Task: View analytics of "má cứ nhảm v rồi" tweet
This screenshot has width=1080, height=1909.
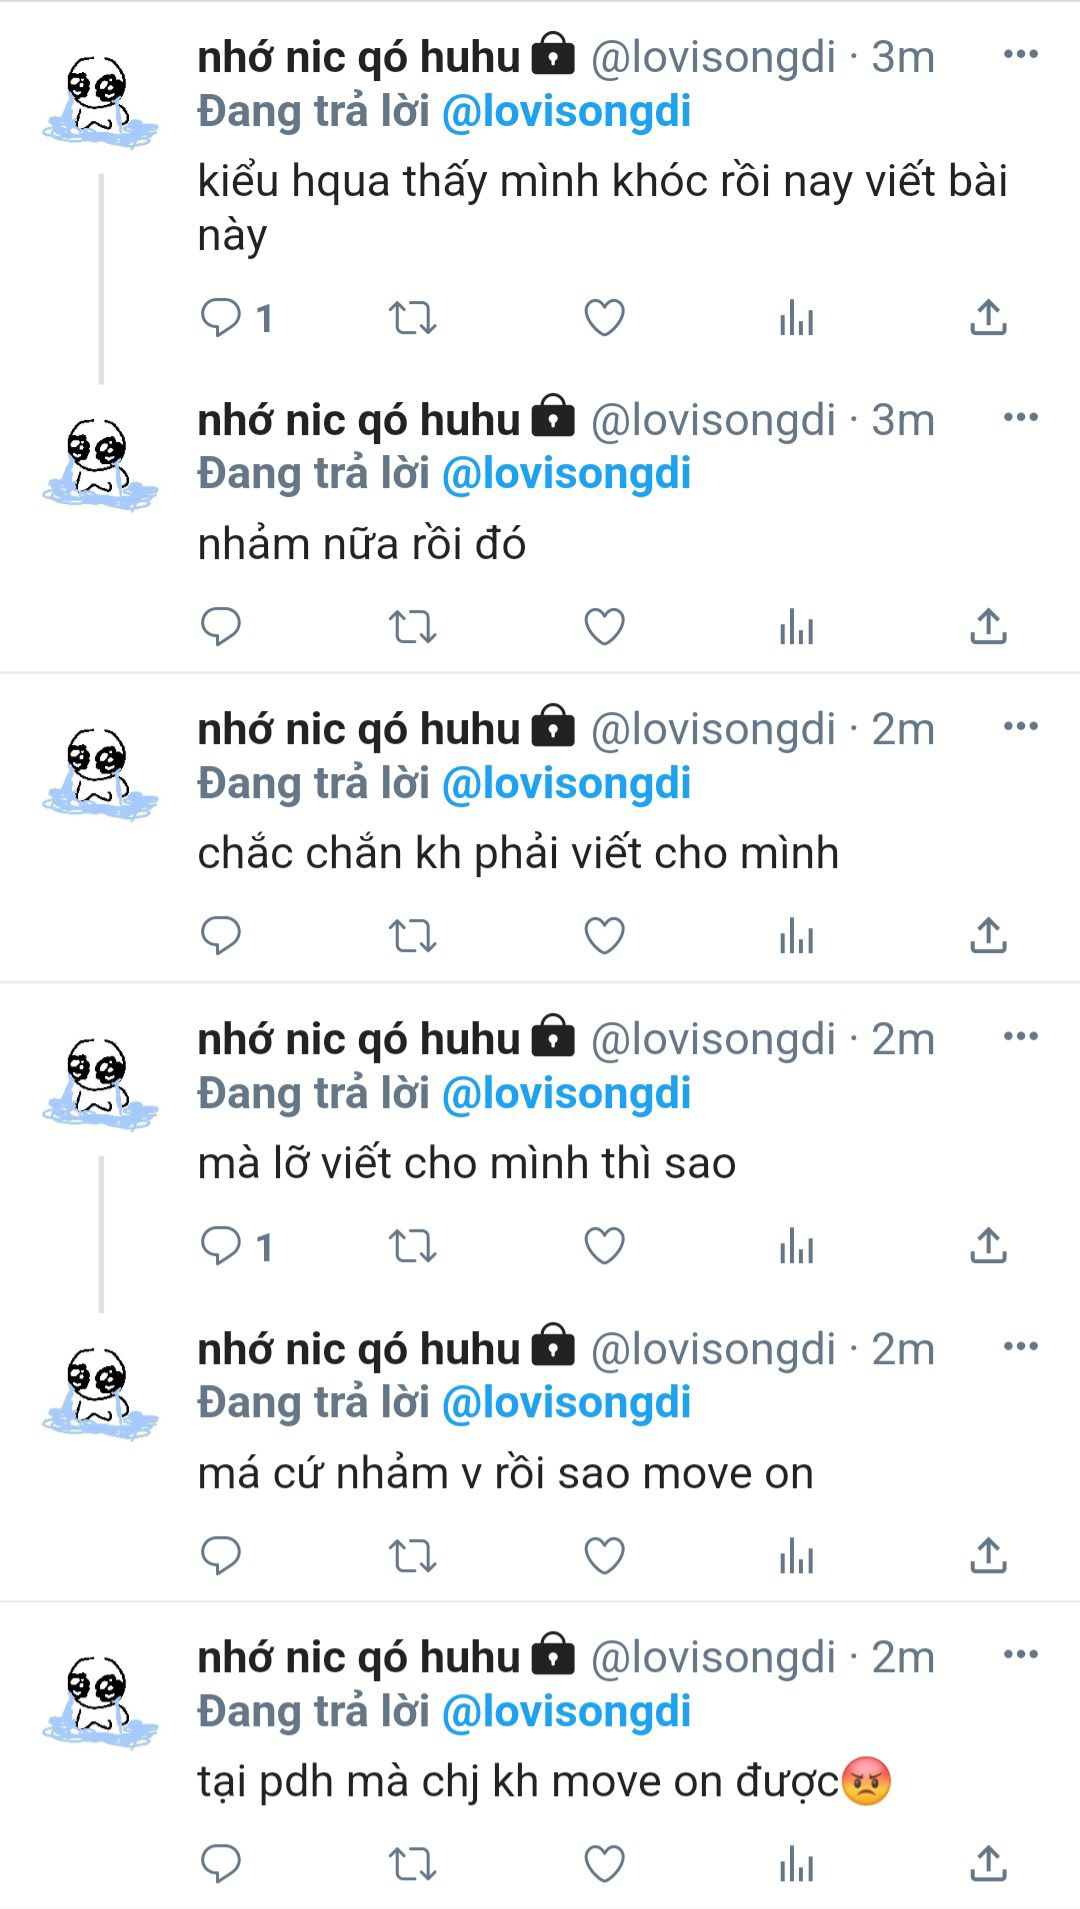Action: tap(796, 1555)
